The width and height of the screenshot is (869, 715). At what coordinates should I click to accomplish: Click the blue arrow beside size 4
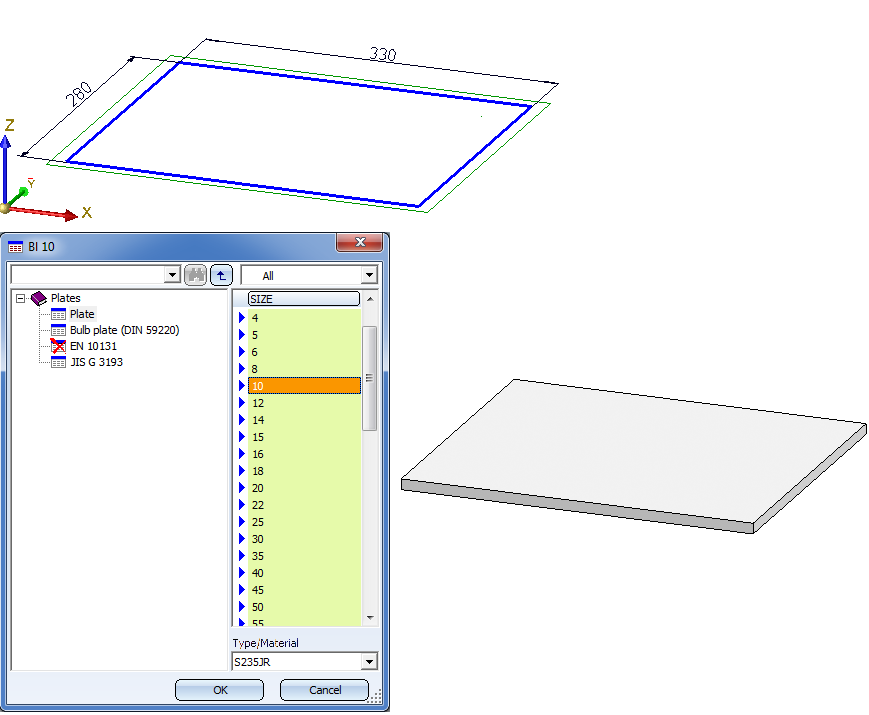tap(242, 318)
